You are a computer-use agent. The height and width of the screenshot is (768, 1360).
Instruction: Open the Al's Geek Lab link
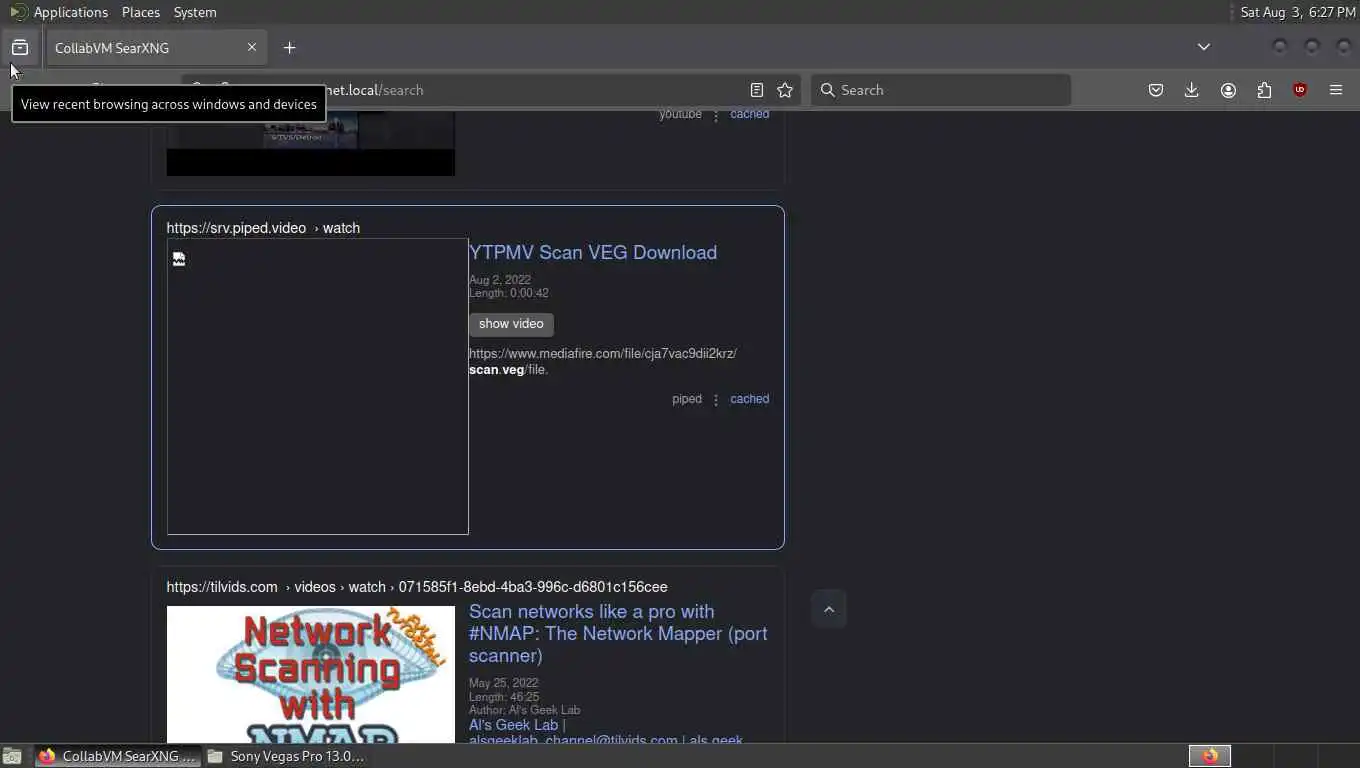point(513,725)
